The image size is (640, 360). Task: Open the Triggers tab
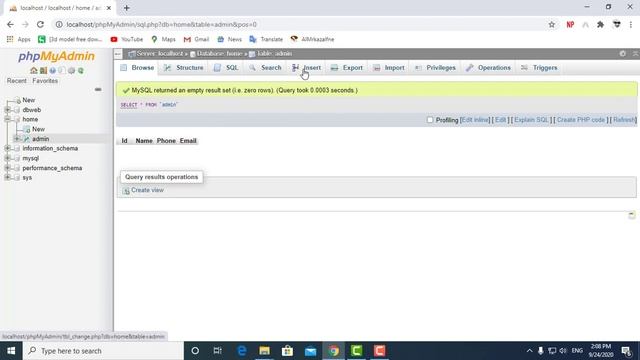(539, 68)
